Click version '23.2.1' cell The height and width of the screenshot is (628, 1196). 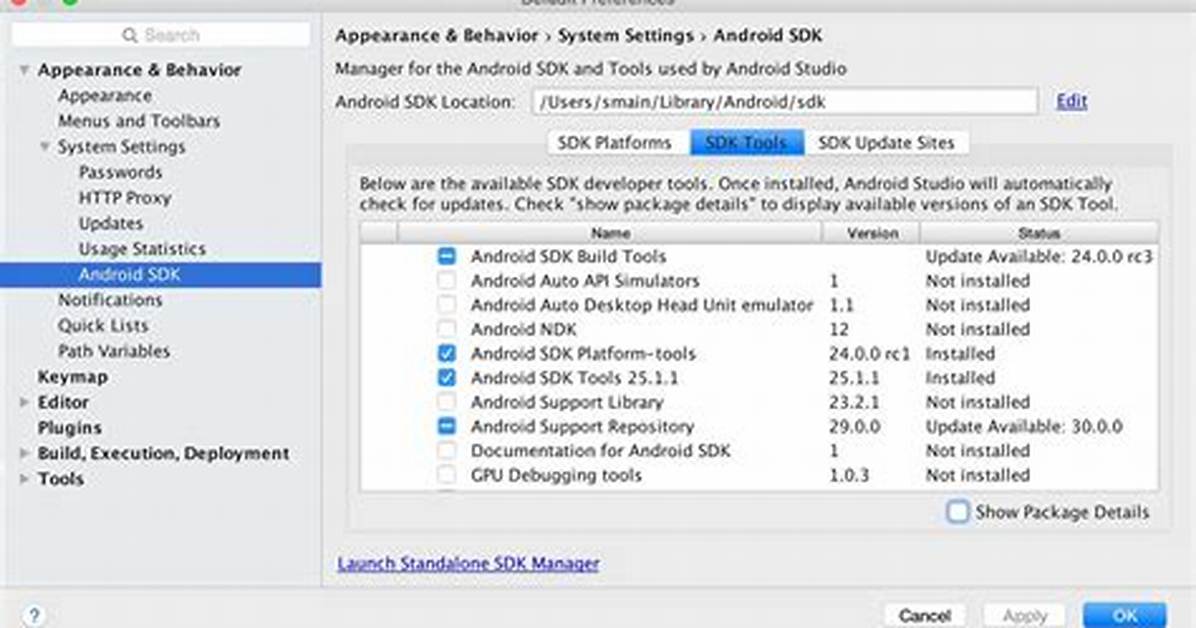click(854, 402)
